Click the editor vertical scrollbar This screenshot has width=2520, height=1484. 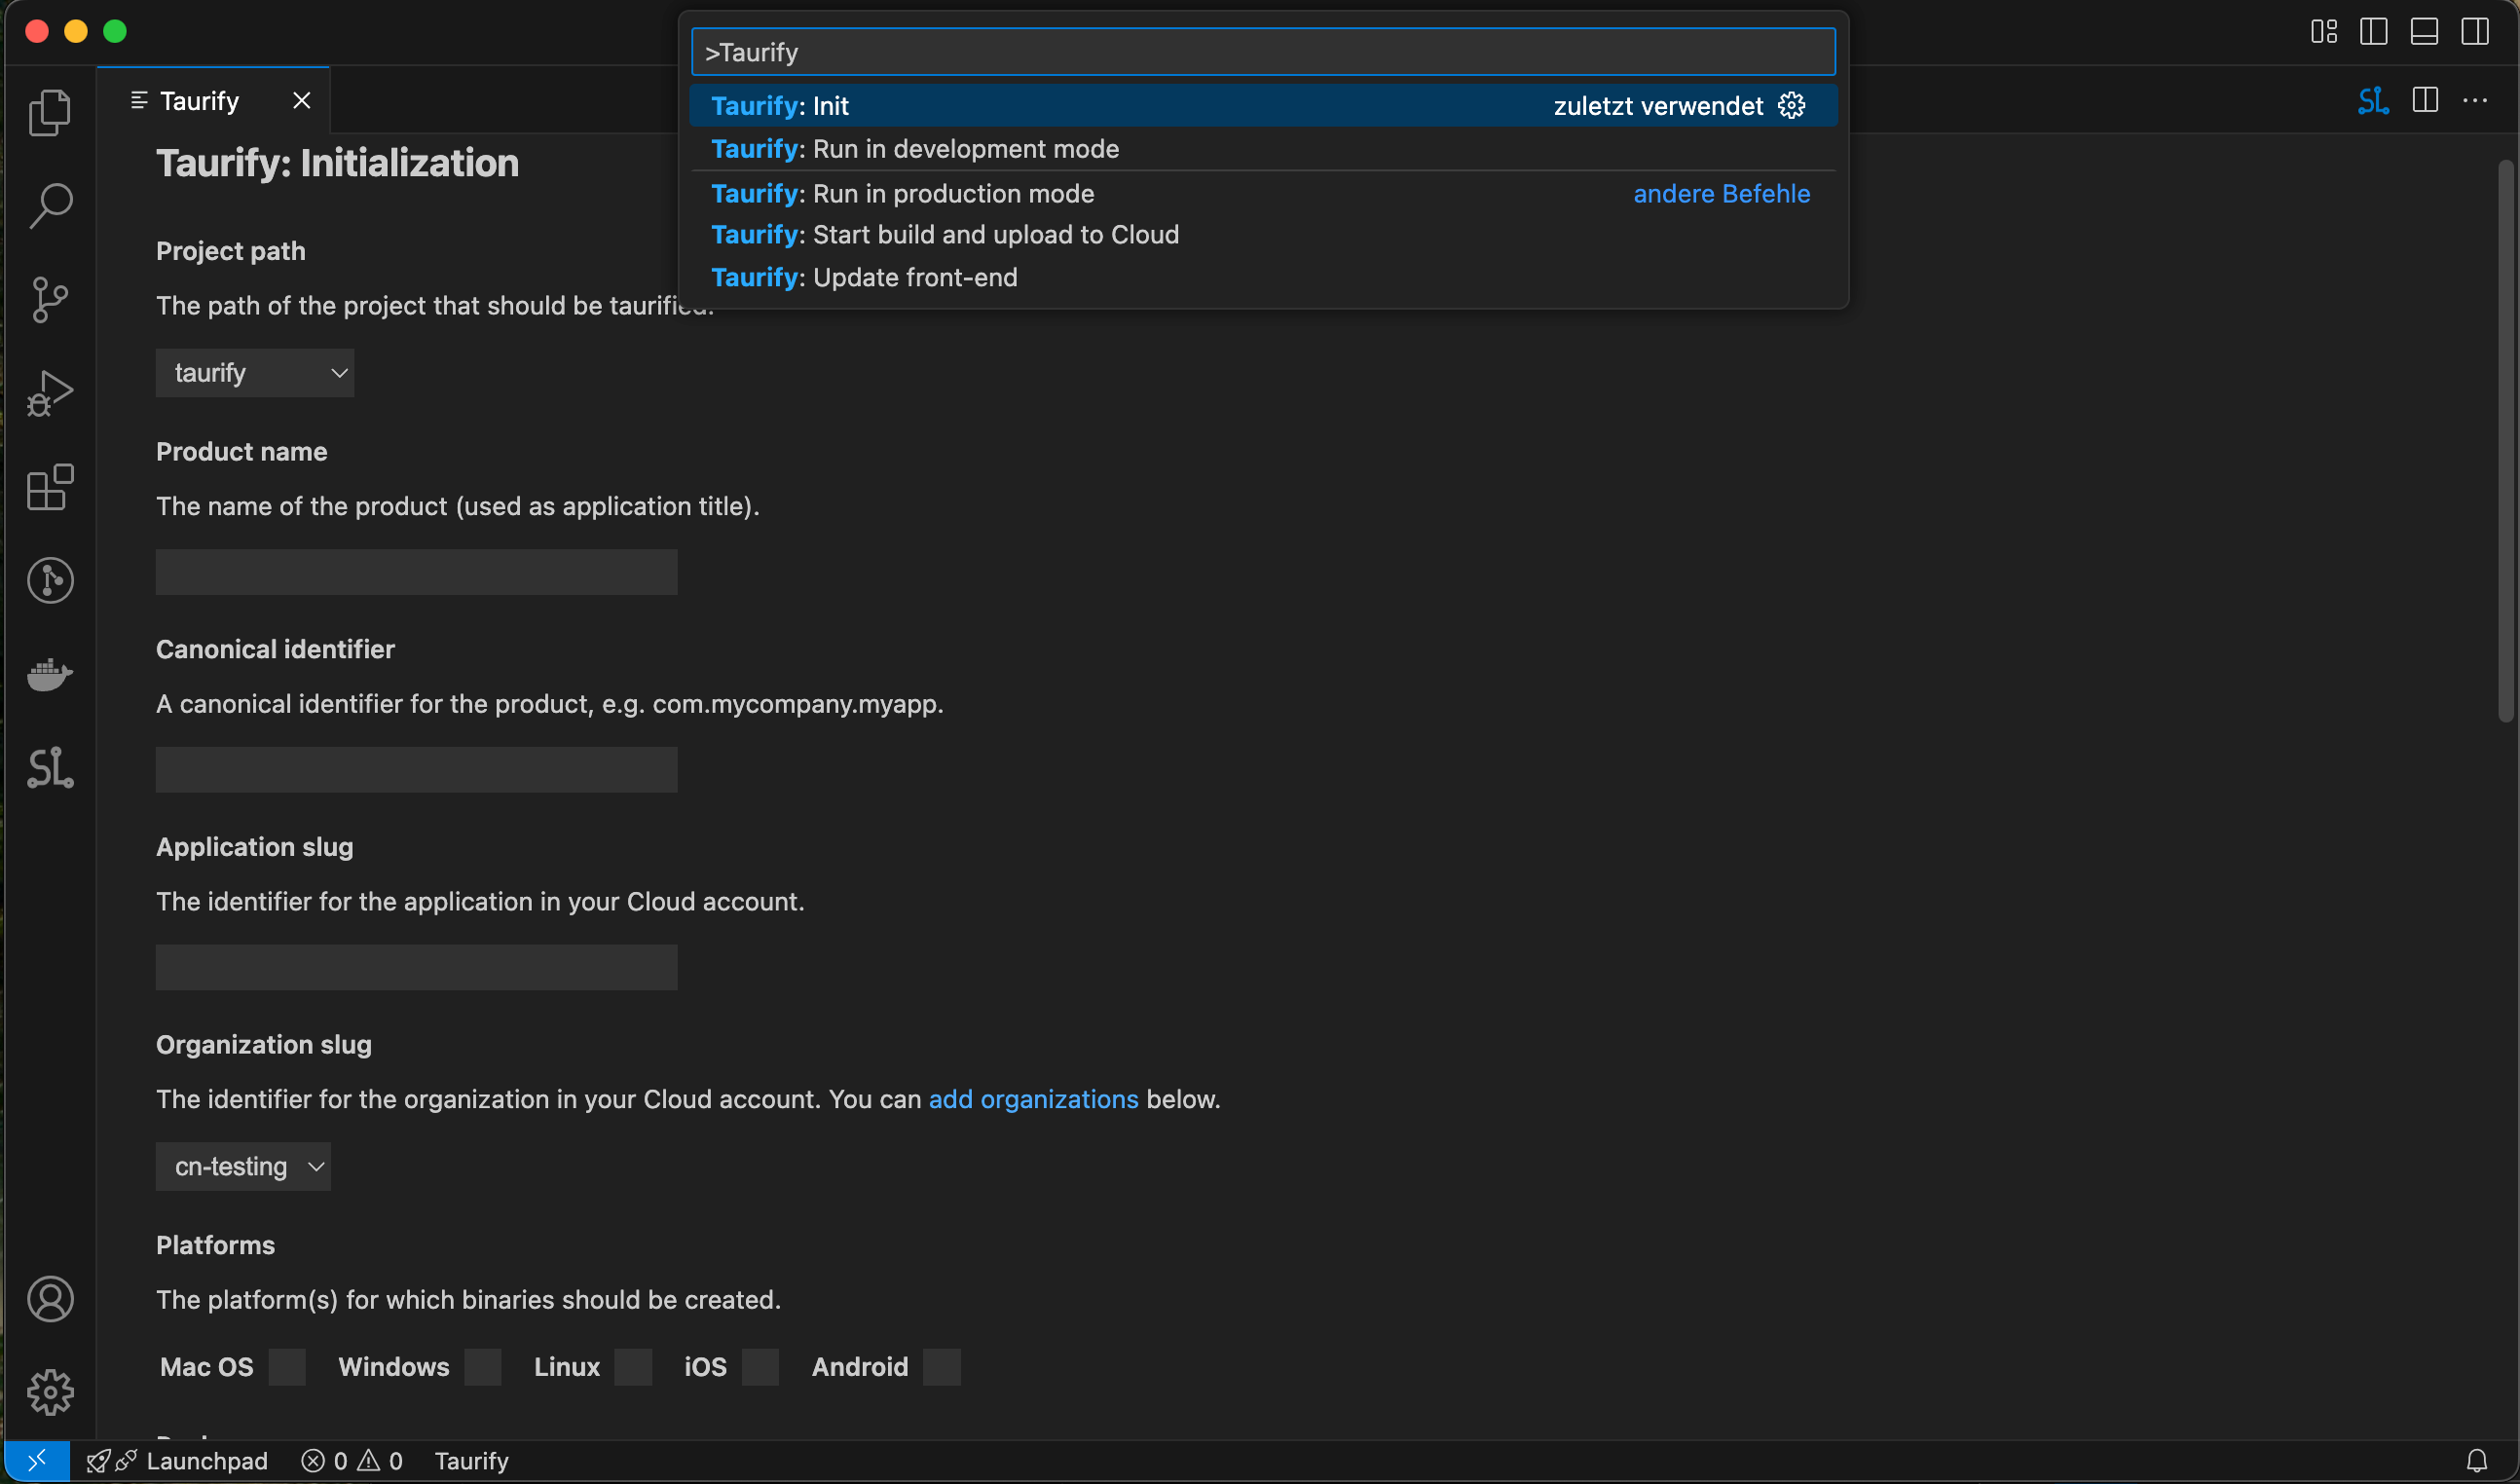pyautogui.click(x=2505, y=440)
